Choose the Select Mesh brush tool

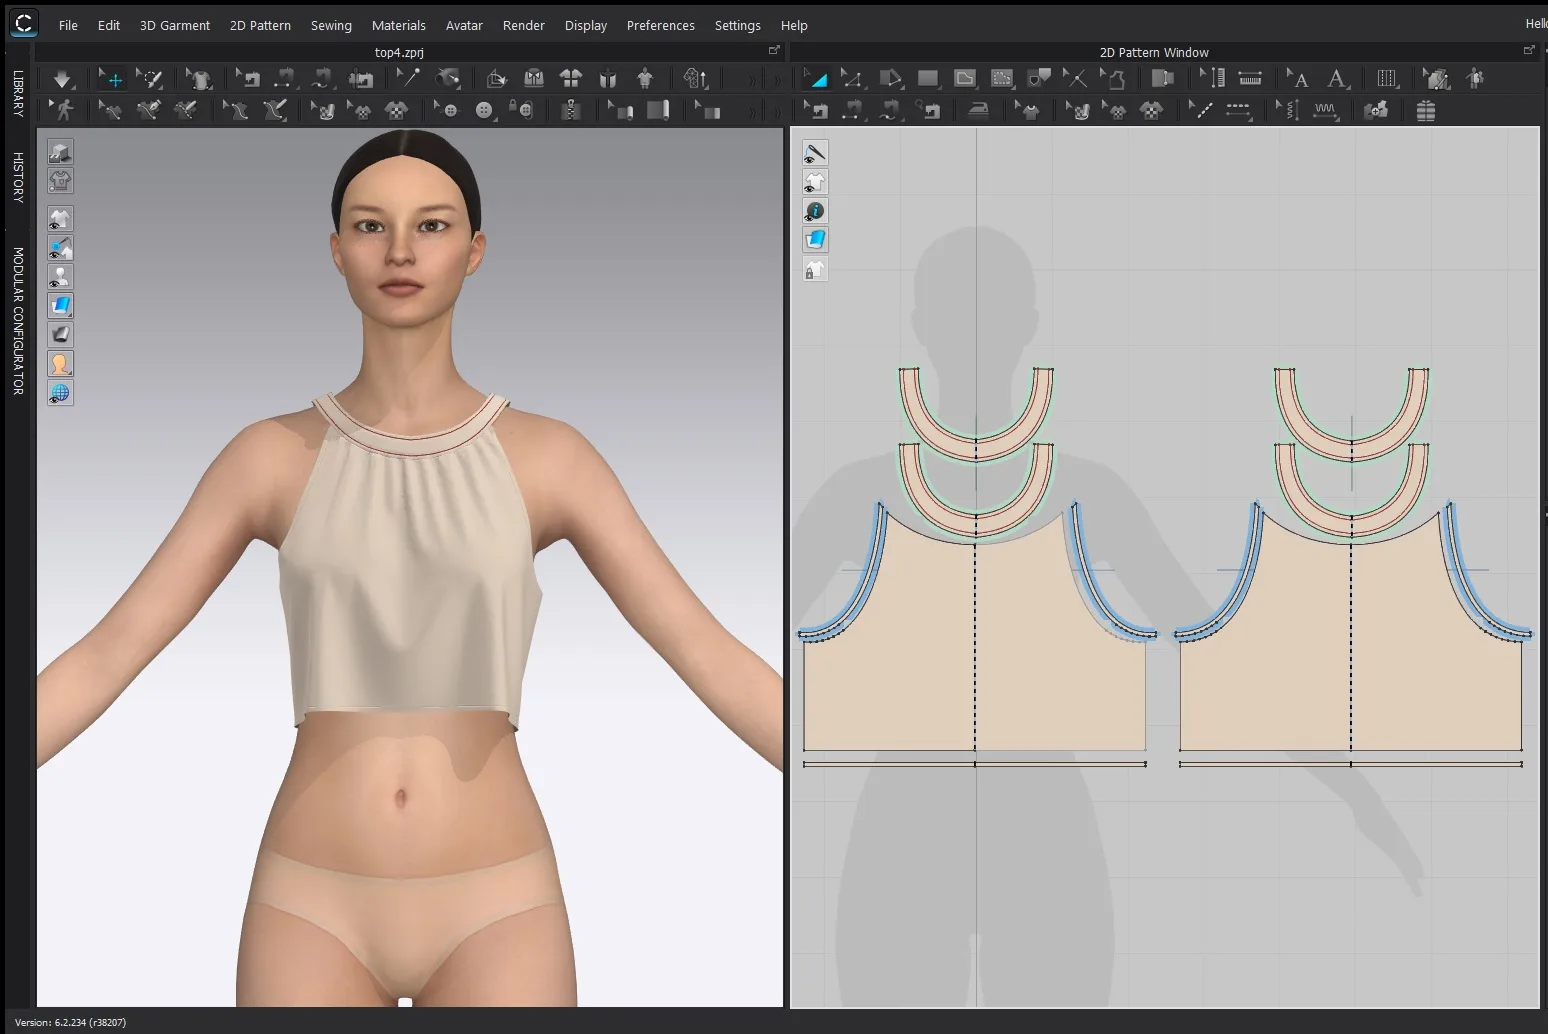pos(149,79)
